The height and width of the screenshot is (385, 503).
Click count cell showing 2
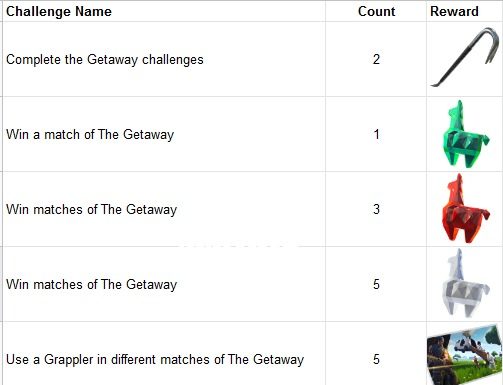click(376, 59)
